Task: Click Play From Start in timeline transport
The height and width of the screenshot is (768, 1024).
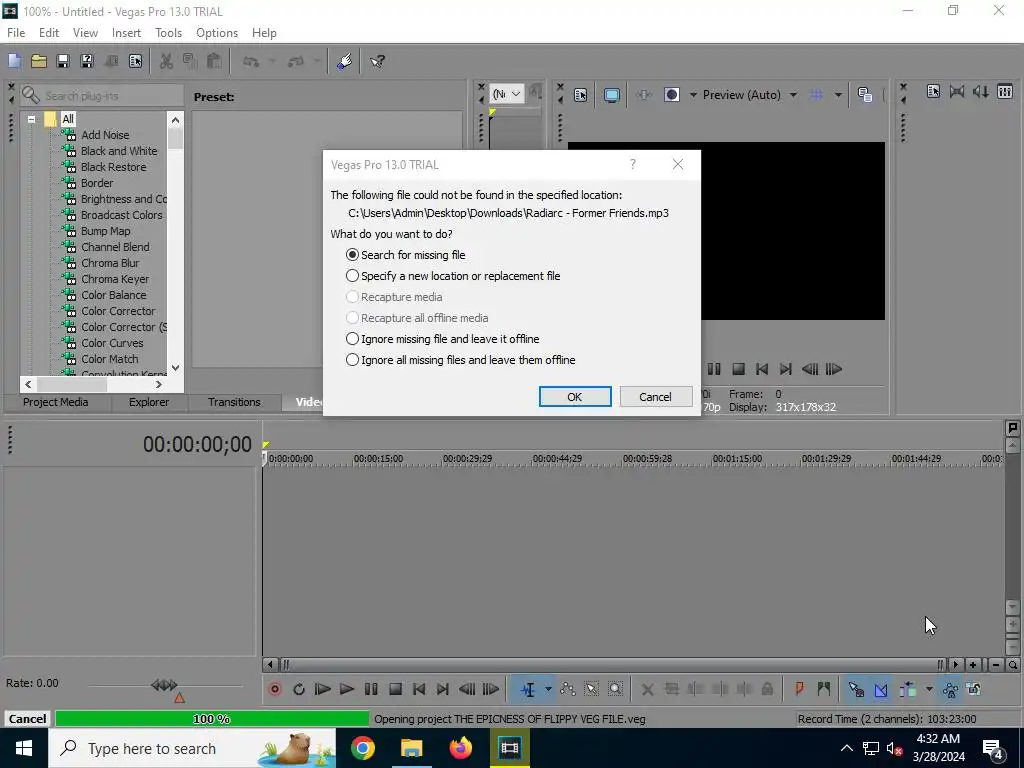Action: [x=323, y=689]
